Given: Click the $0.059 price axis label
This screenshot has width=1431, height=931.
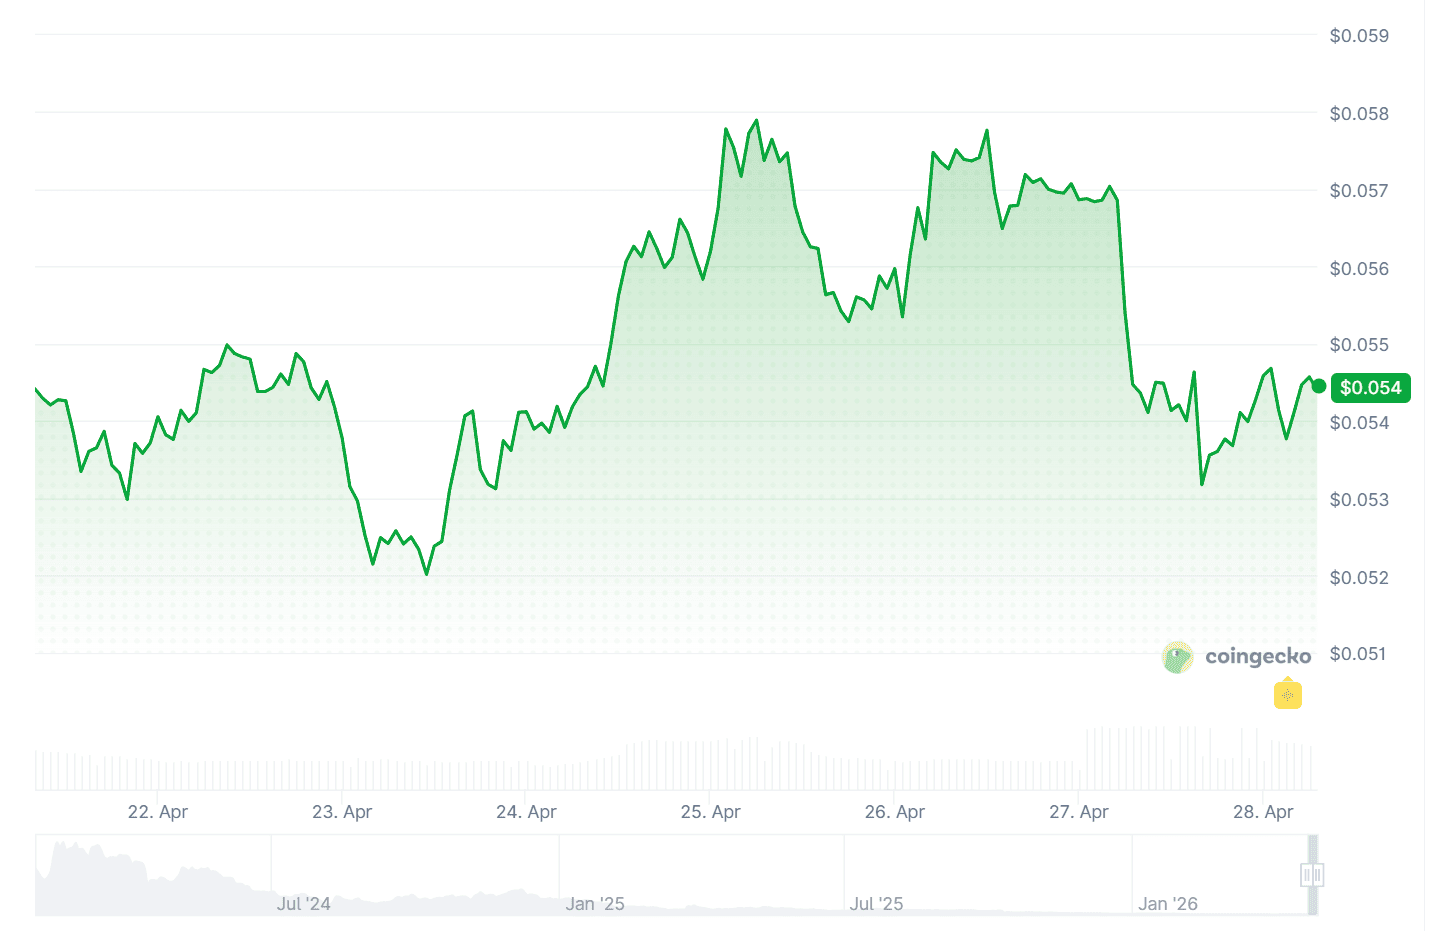Looking at the screenshot, I should point(1359,36).
